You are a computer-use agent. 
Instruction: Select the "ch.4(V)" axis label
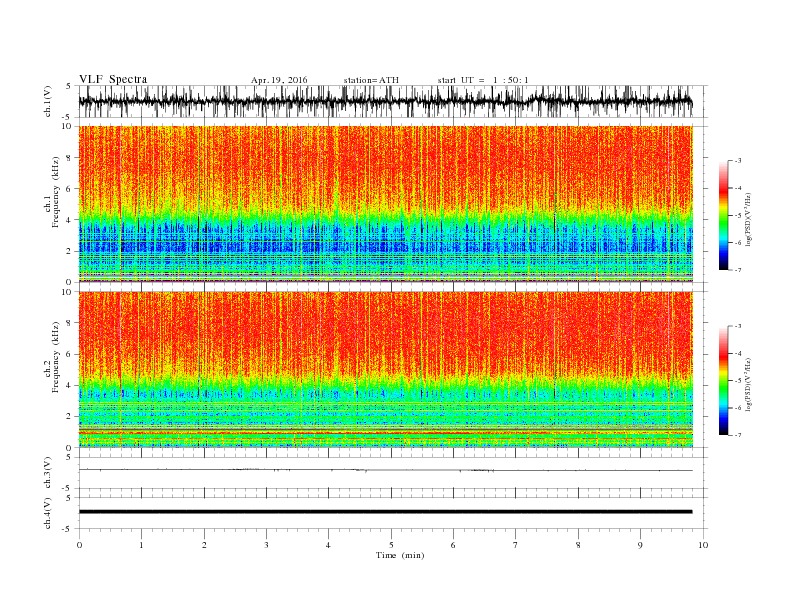tap(48, 513)
